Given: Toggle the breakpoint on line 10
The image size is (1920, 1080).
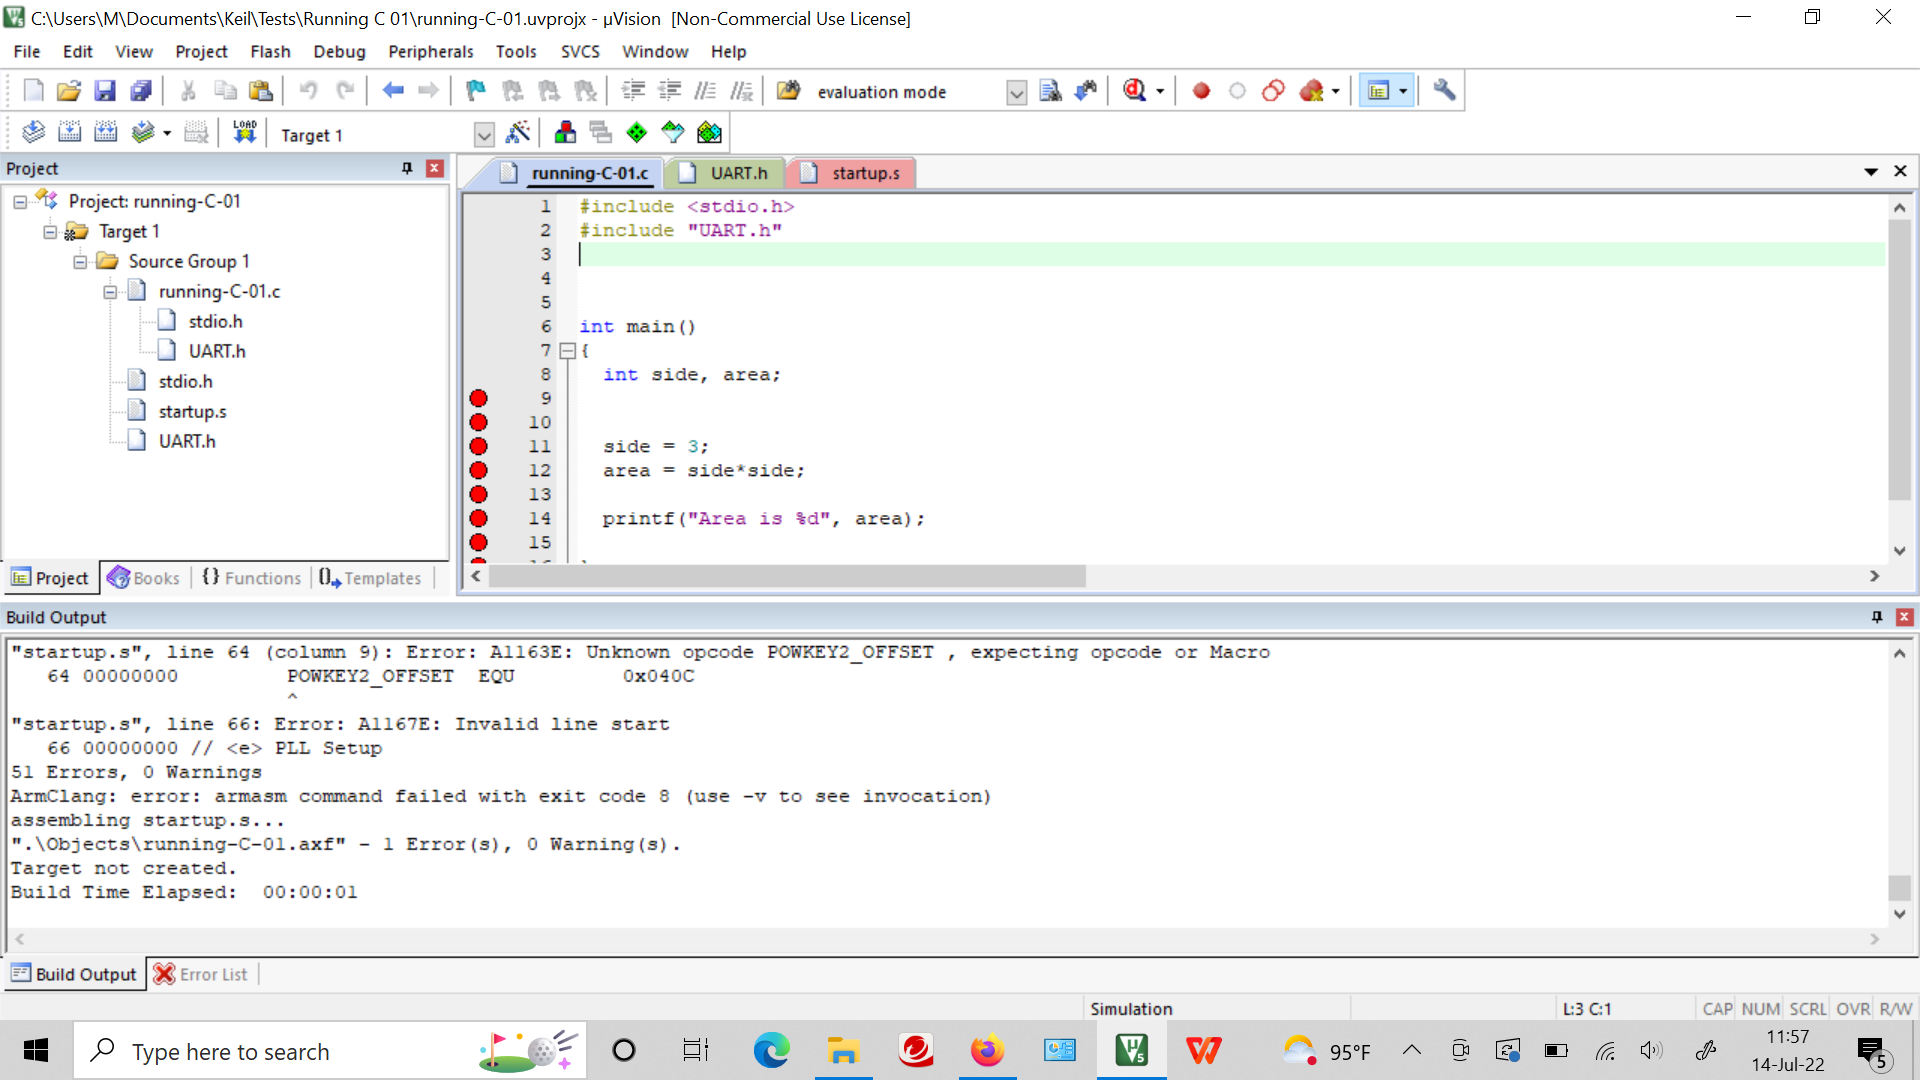Looking at the screenshot, I should (x=479, y=422).
